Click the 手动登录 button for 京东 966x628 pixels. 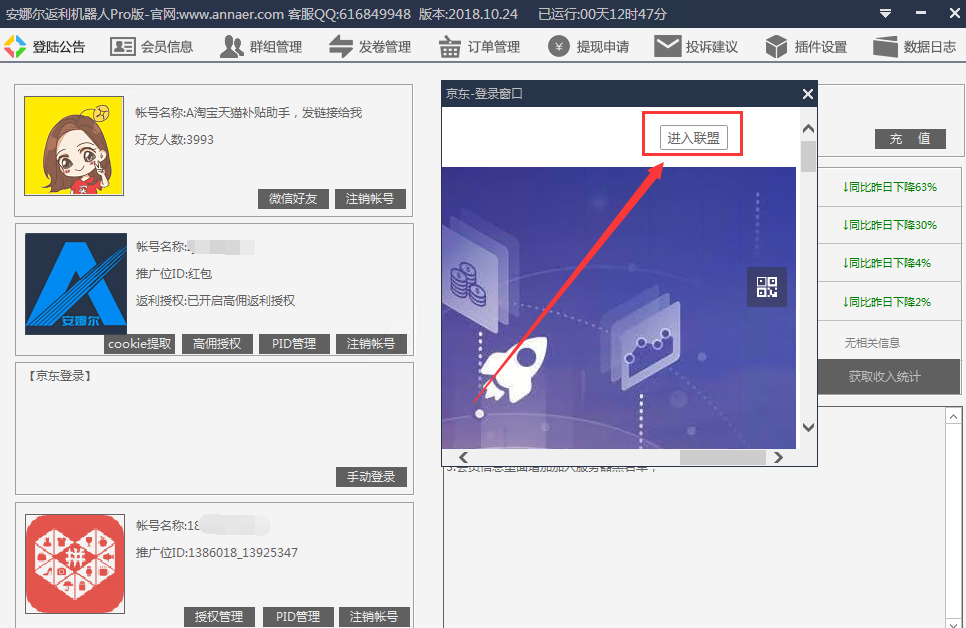[371, 477]
